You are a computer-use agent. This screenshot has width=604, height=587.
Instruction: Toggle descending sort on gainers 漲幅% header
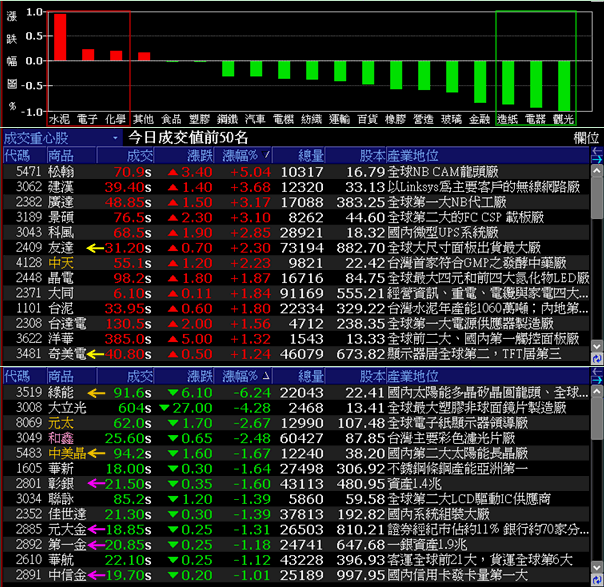(243, 156)
